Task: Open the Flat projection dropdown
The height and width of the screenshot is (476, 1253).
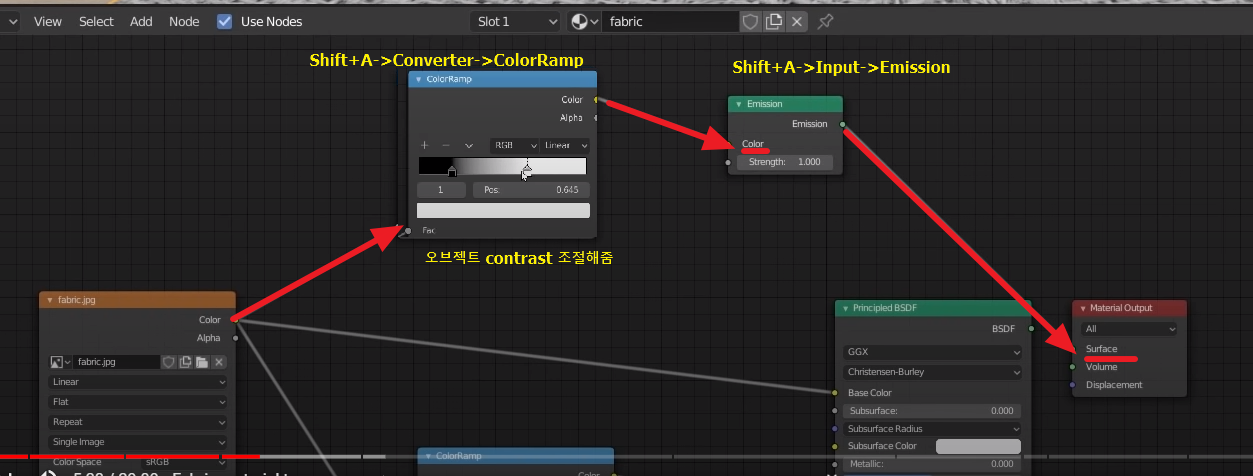Action: pos(137,402)
